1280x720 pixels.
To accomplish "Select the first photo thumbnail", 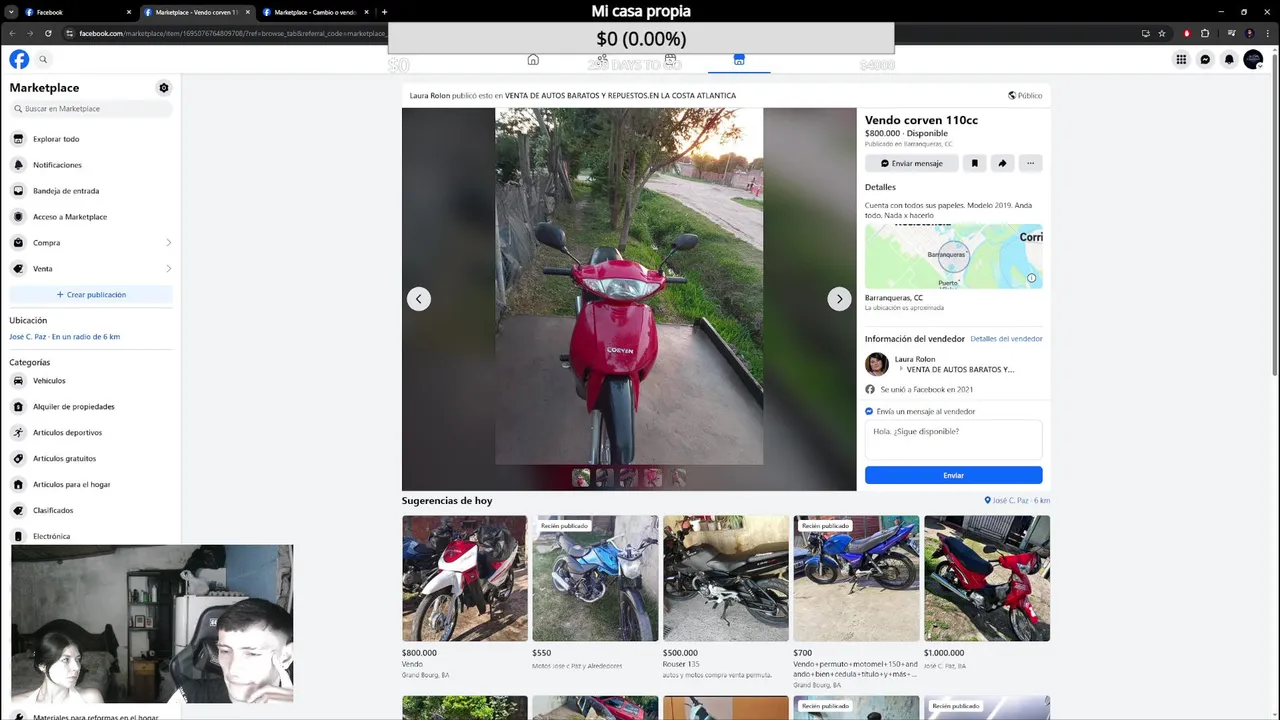I will click(x=581, y=478).
